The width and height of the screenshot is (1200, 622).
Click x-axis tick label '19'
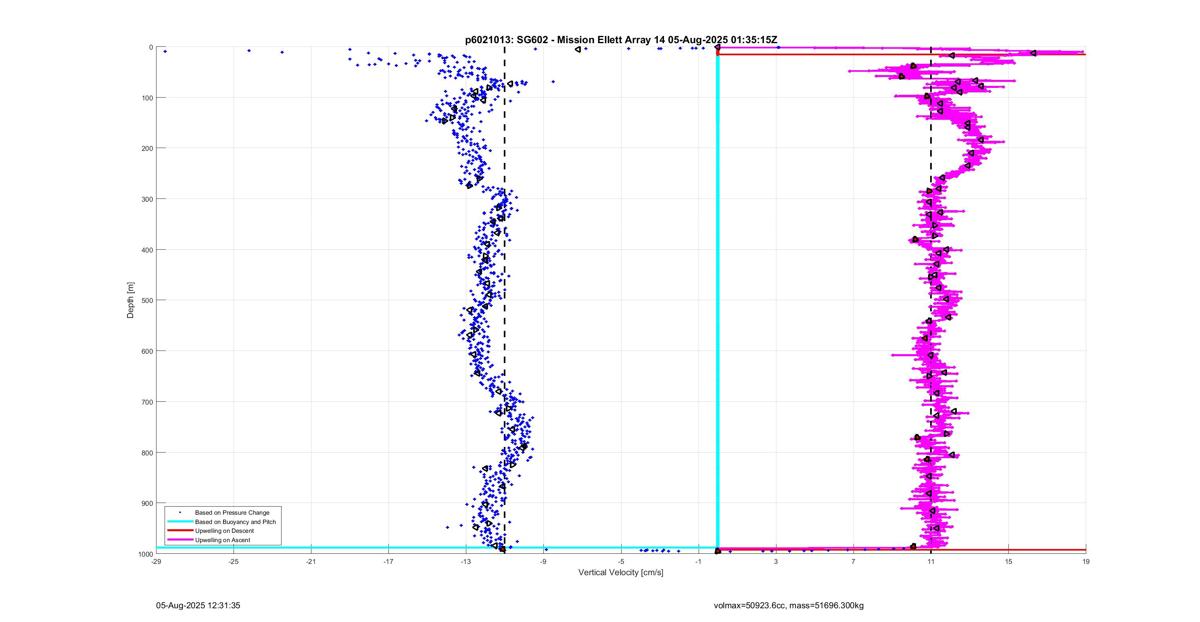[x=1086, y=561]
